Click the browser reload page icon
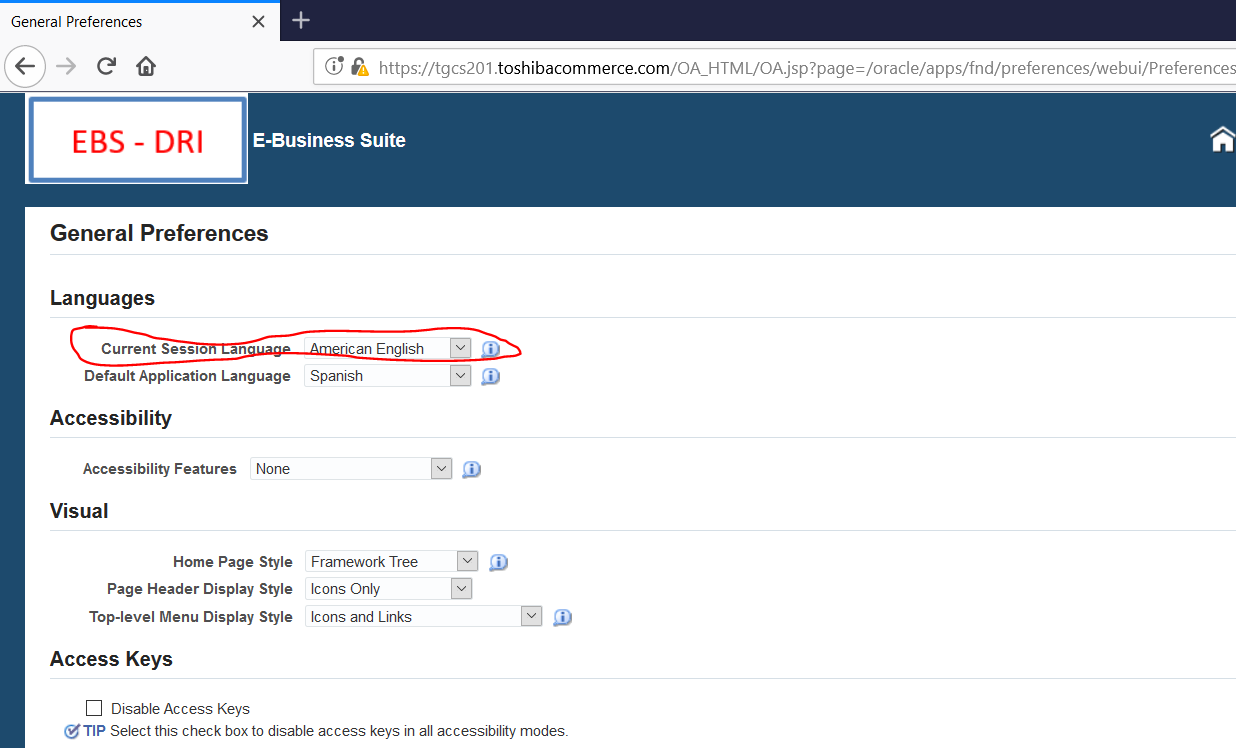Image resolution: width=1236 pixels, height=748 pixels. (106, 66)
